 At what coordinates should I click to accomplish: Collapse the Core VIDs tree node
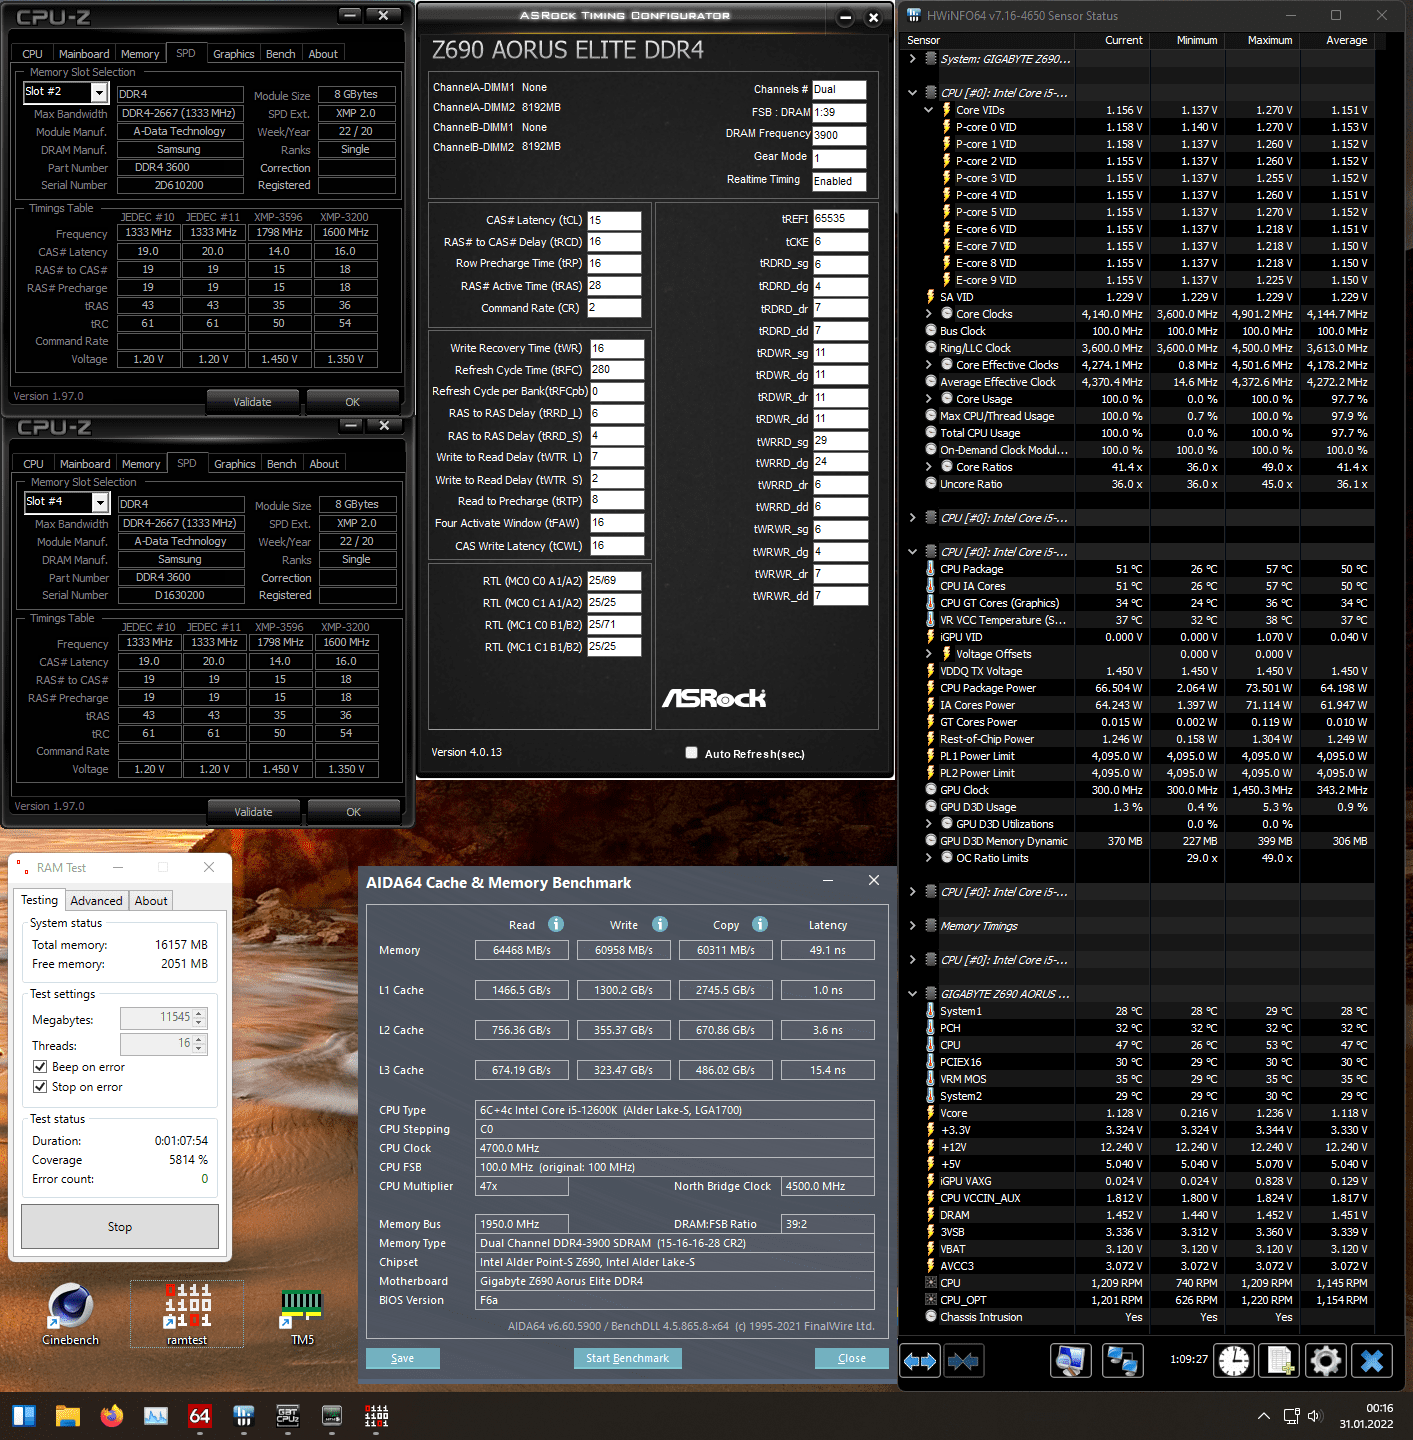click(x=928, y=110)
